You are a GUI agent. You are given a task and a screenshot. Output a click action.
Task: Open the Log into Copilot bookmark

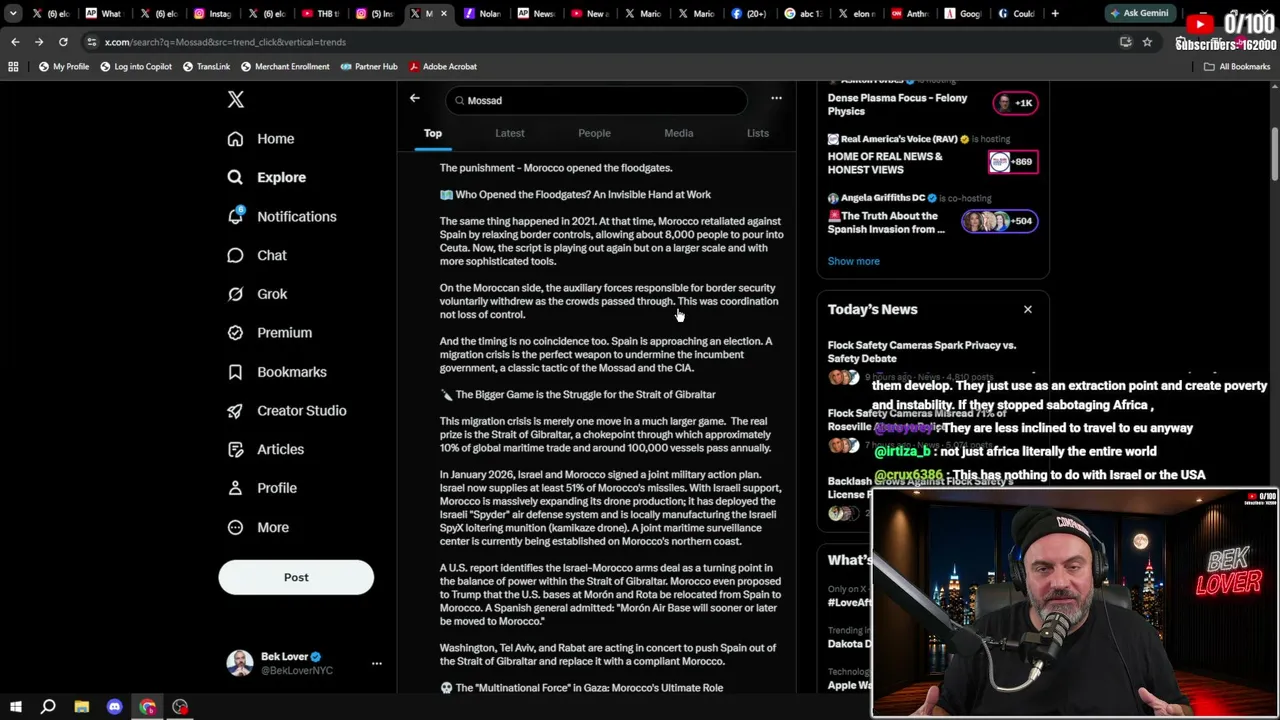(136, 66)
